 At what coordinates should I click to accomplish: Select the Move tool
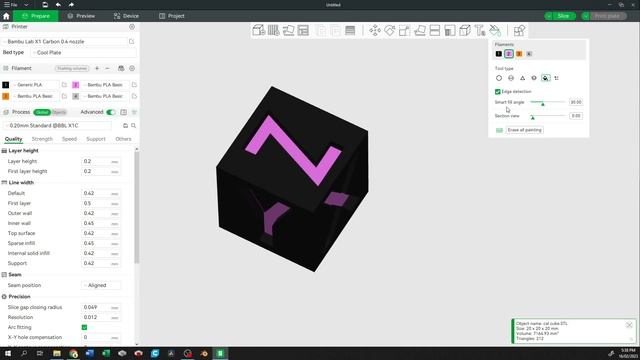click(x=375, y=30)
